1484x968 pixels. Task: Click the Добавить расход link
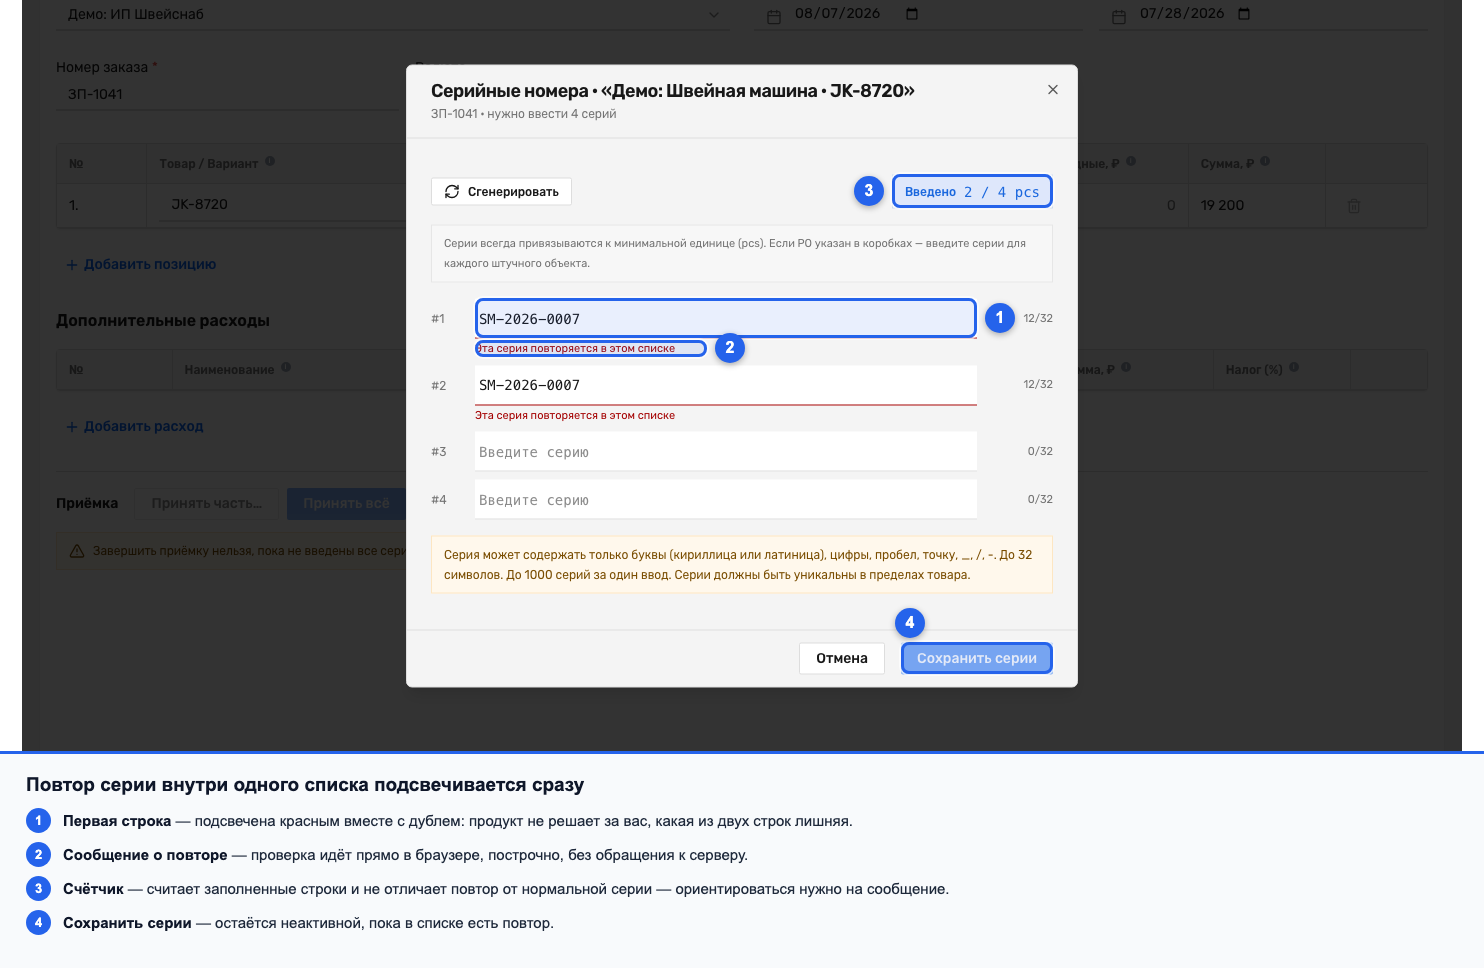click(x=135, y=426)
